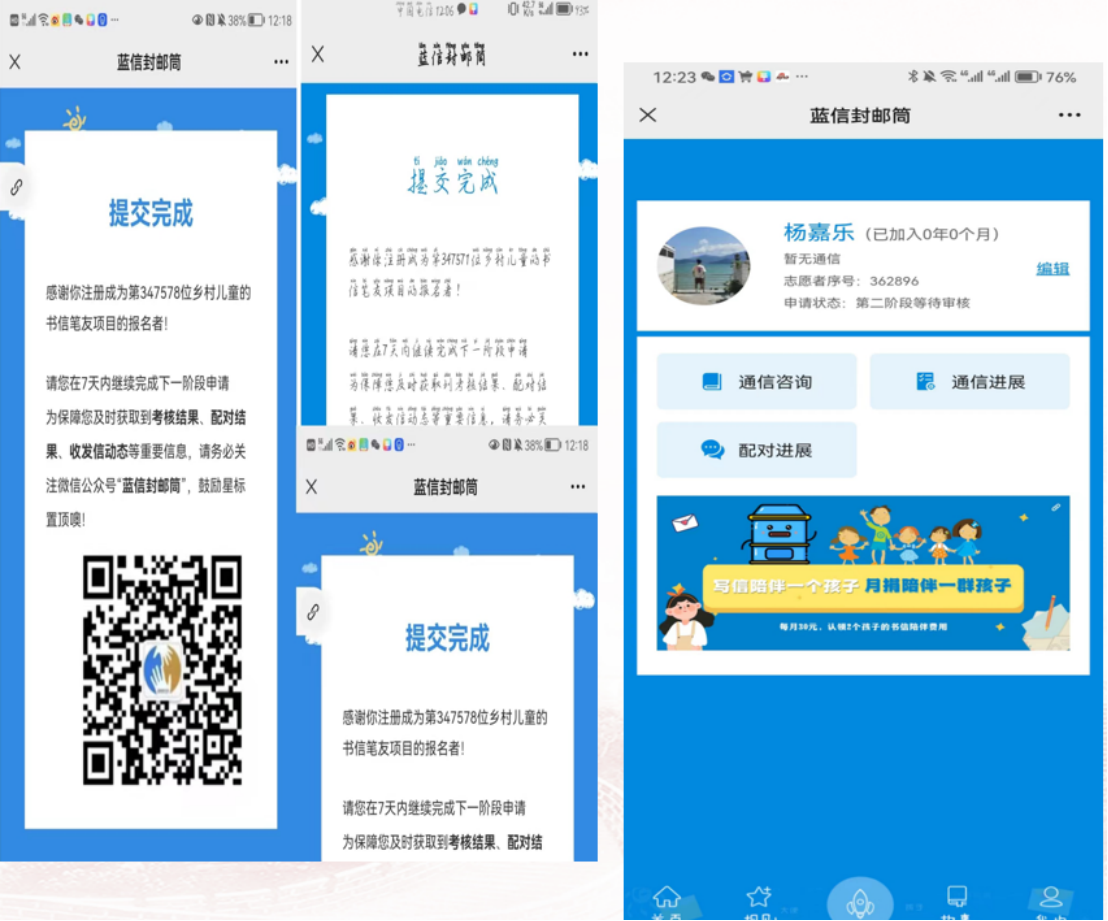Tap the person profile icon in the bottom navigation
The height and width of the screenshot is (921, 1108).
coord(1051,897)
